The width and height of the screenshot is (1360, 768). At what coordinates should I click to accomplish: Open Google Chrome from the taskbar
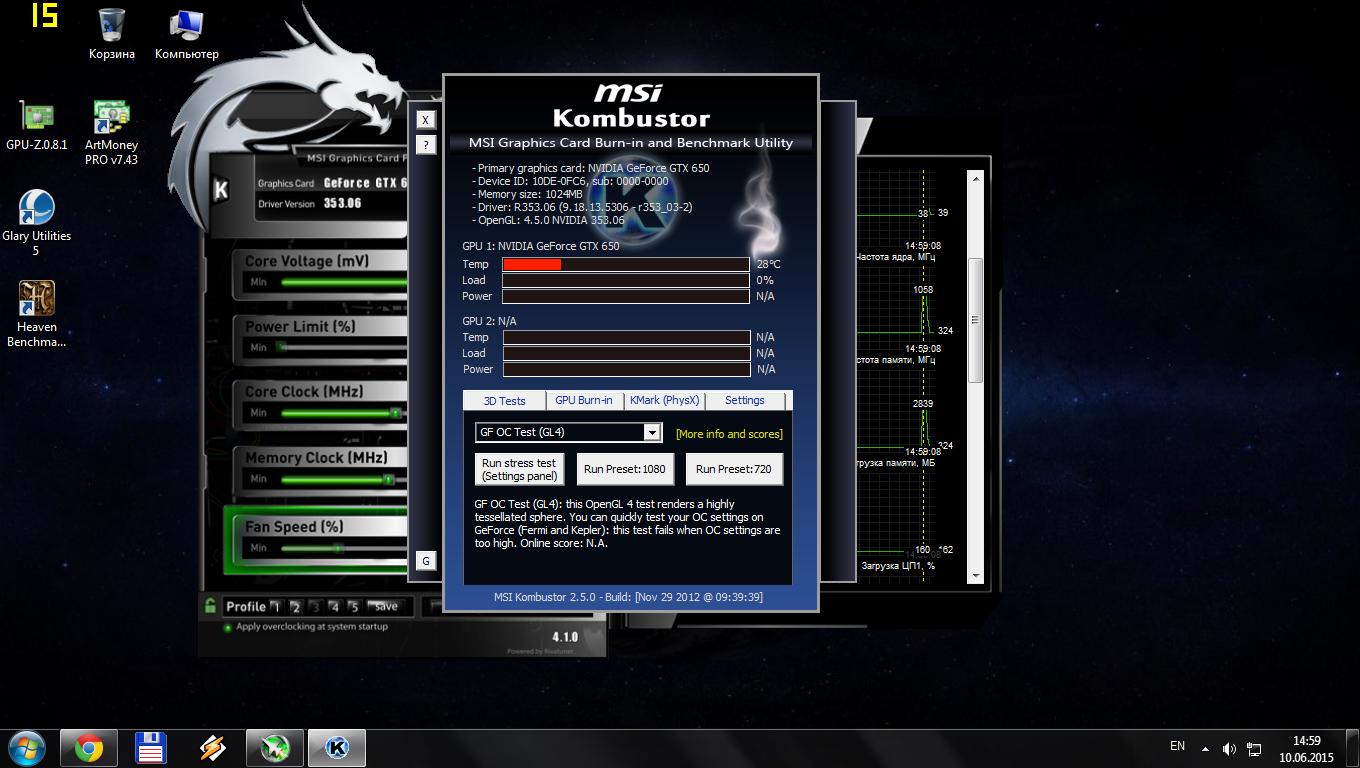coord(89,748)
